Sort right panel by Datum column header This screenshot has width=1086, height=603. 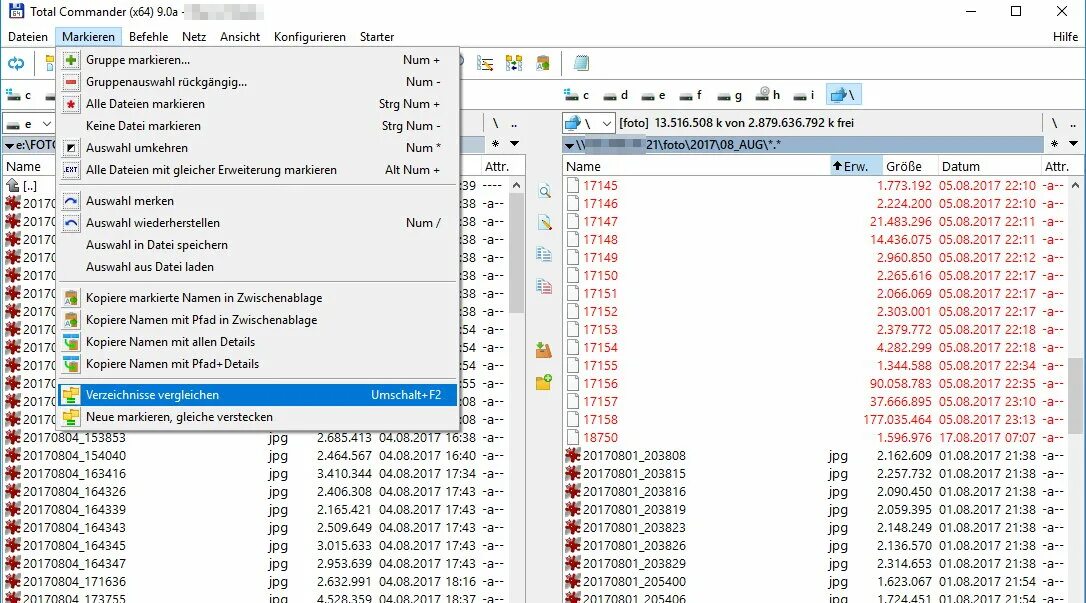click(x=988, y=166)
